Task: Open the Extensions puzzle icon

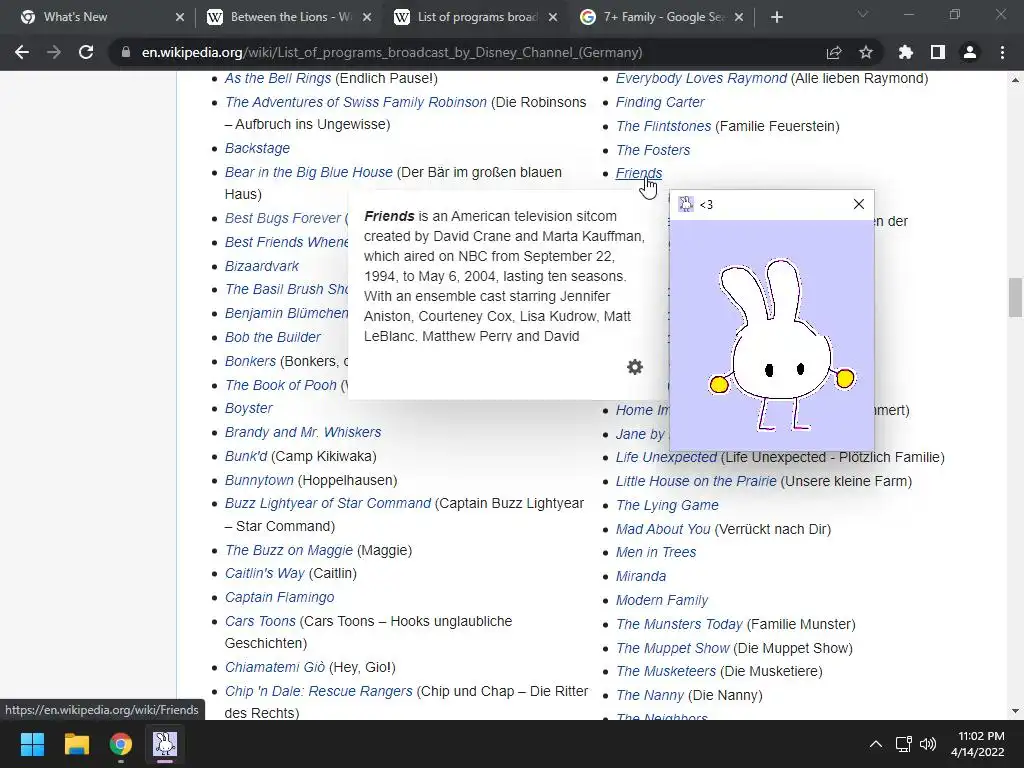Action: [906, 52]
